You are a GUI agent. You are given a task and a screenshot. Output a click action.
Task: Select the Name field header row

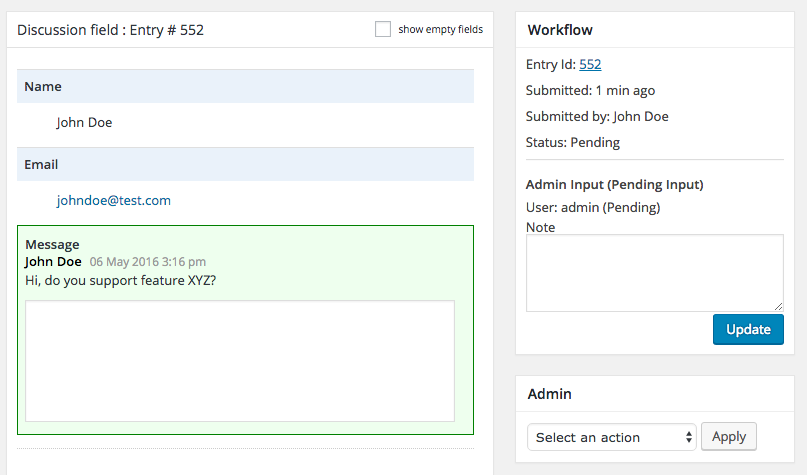point(245,86)
